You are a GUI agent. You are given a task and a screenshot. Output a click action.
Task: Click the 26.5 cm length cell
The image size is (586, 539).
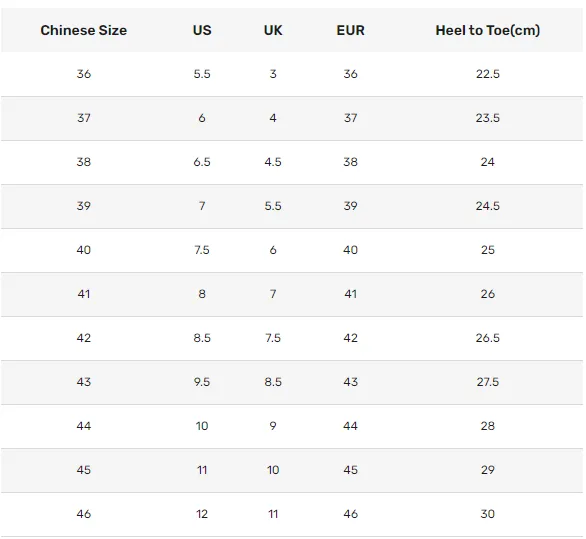click(x=488, y=338)
